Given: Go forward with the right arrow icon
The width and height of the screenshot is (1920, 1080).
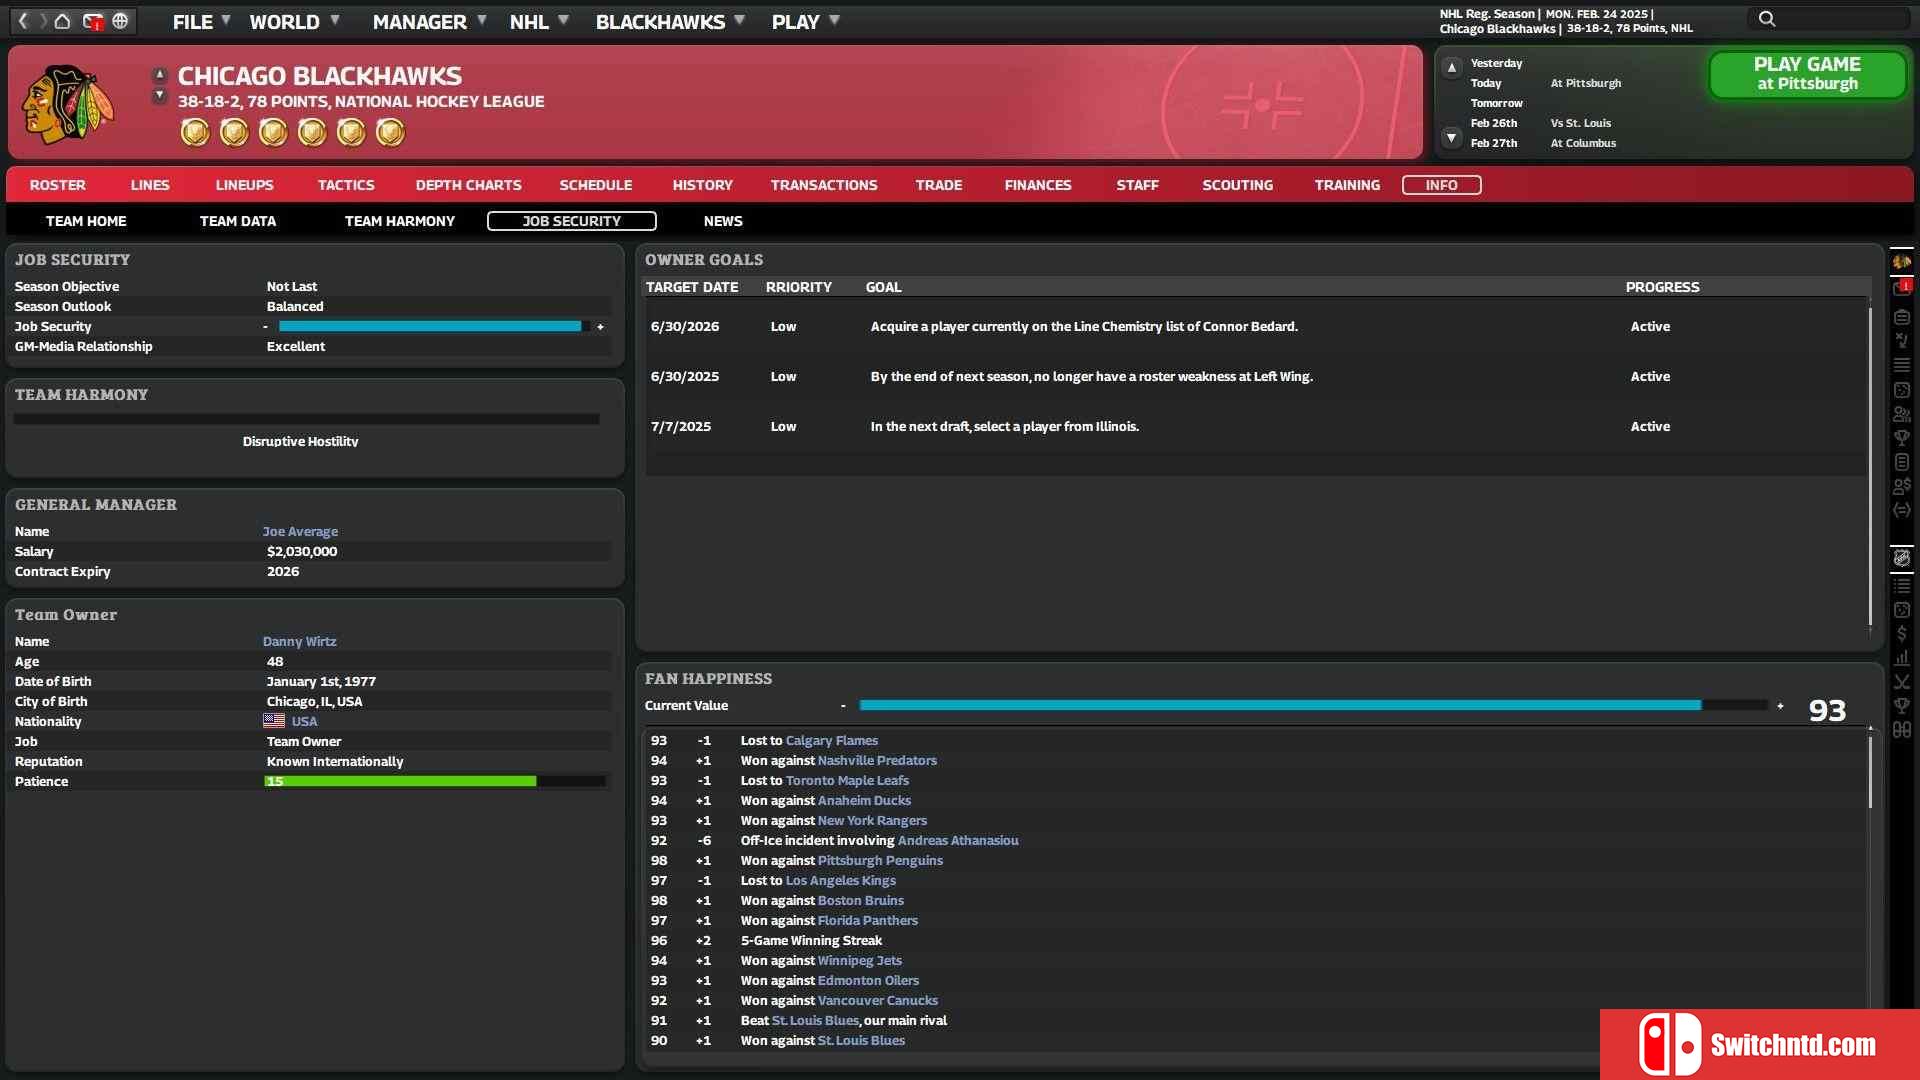Looking at the screenshot, I should 42,21.
